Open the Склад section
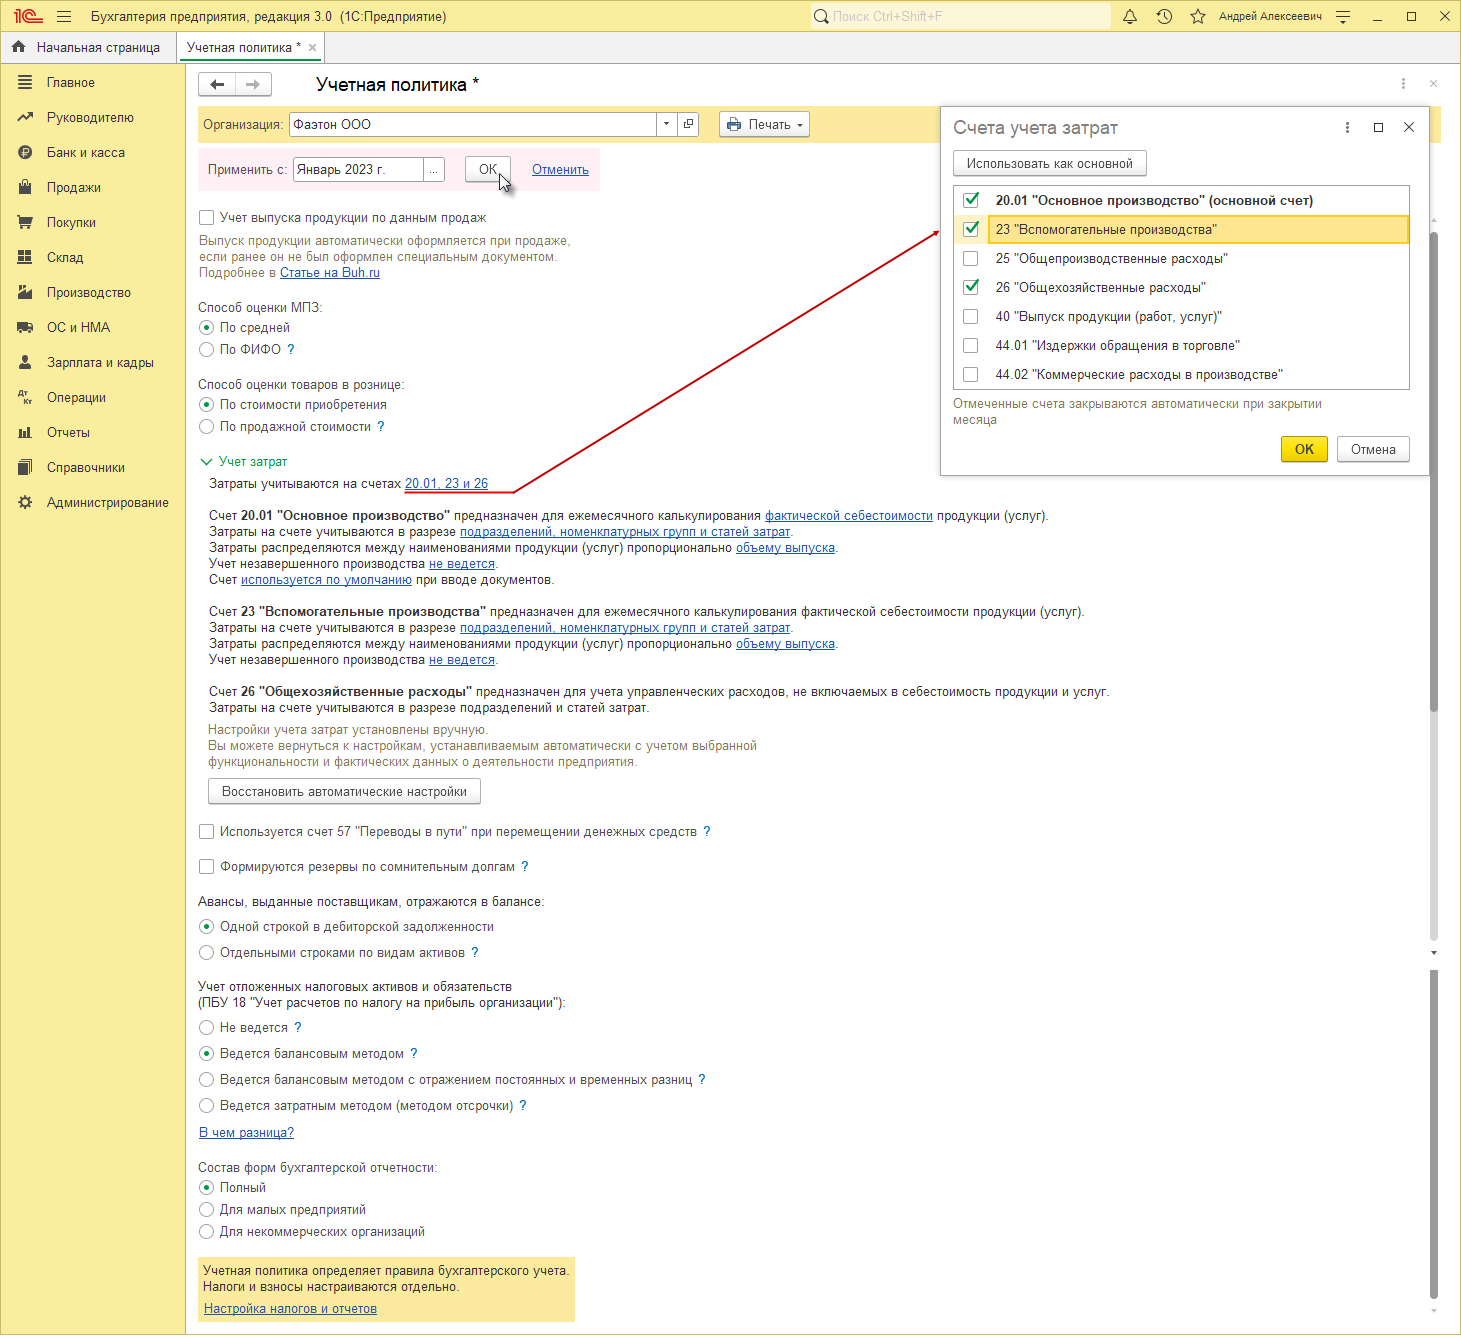 [65, 257]
